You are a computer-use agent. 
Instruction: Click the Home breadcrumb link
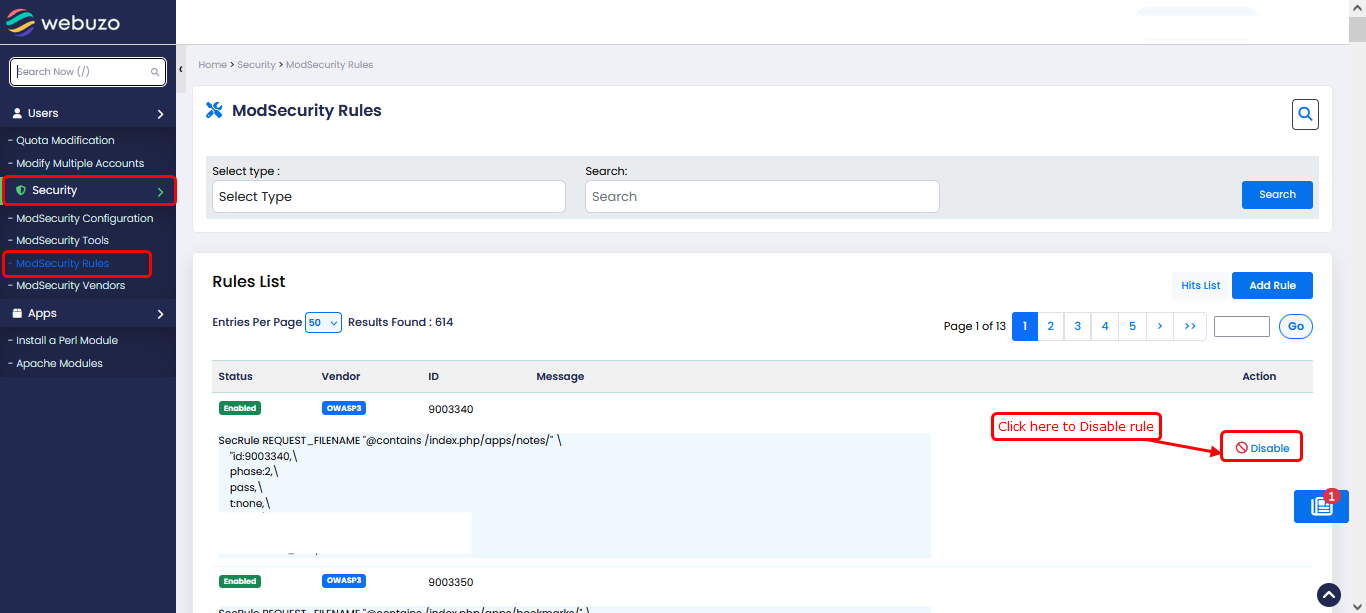click(212, 65)
